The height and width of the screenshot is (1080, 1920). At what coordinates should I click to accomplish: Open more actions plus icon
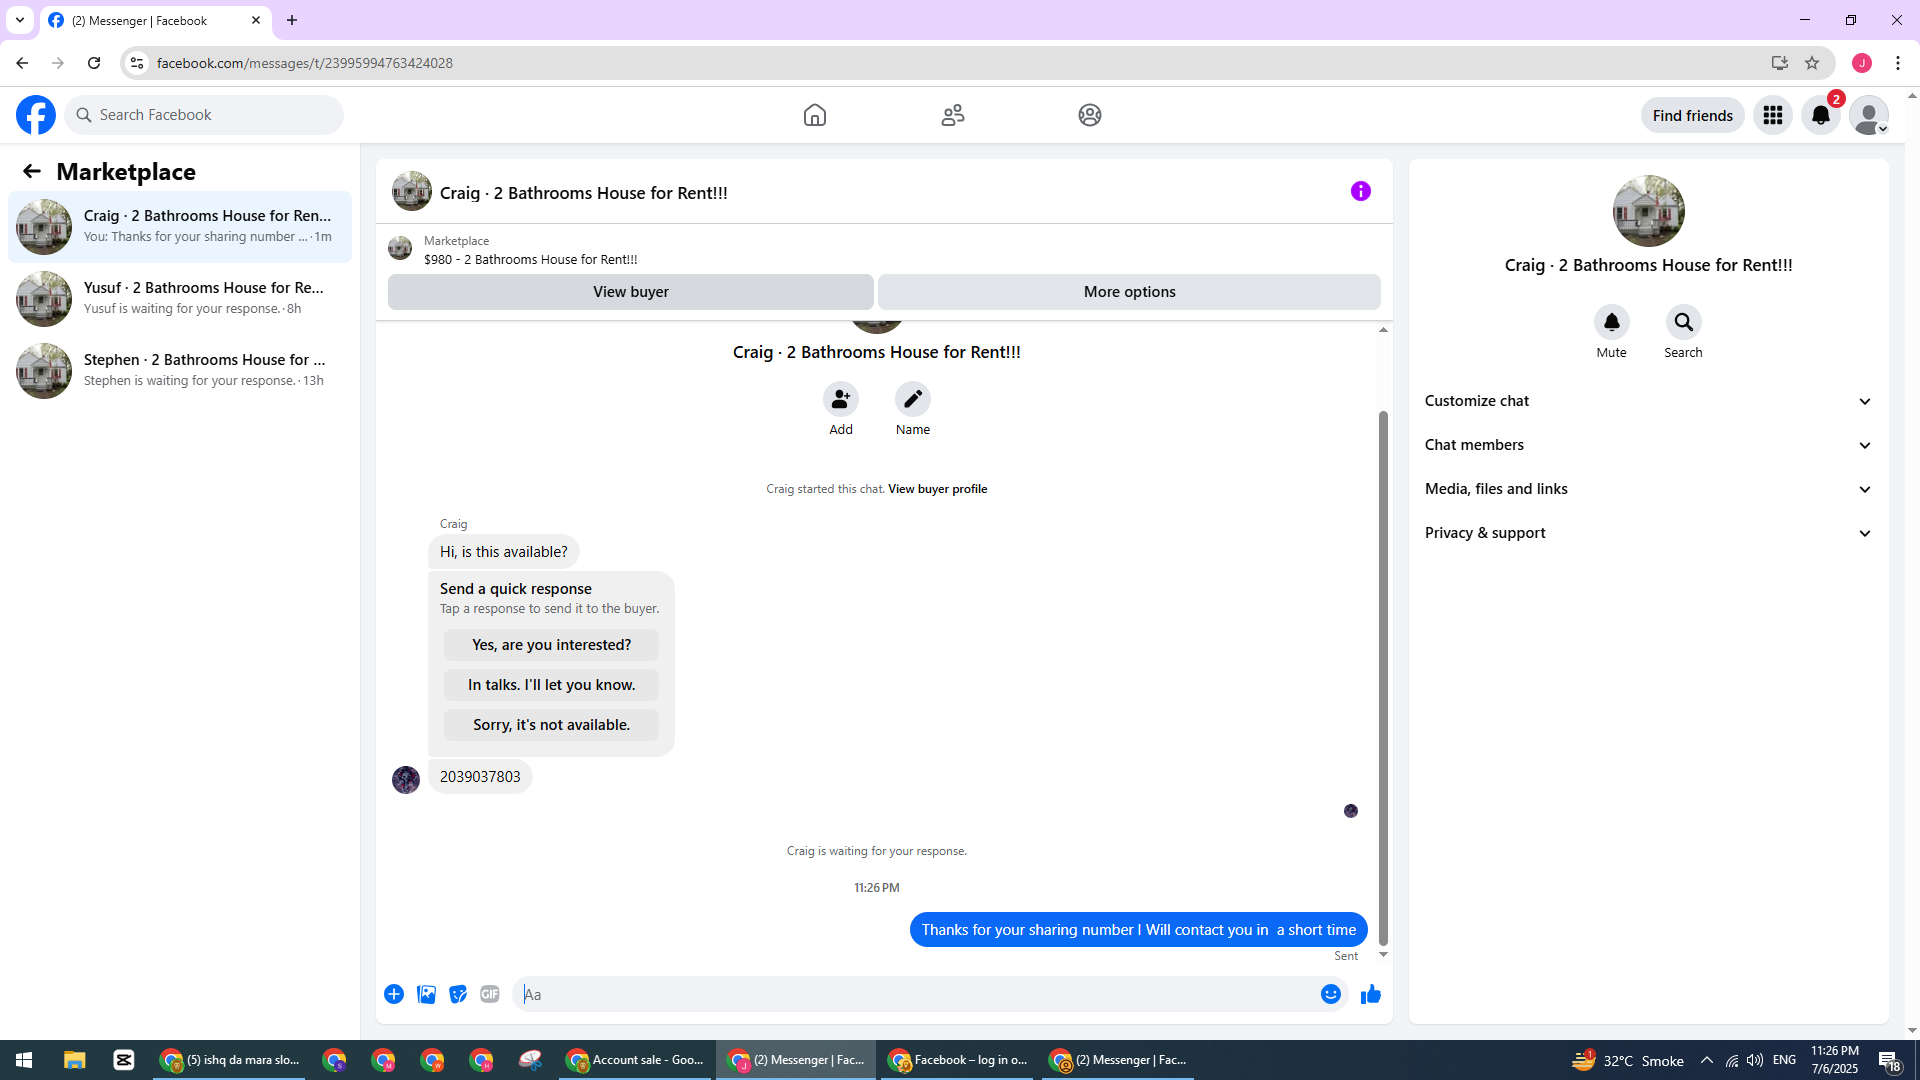tap(394, 994)
